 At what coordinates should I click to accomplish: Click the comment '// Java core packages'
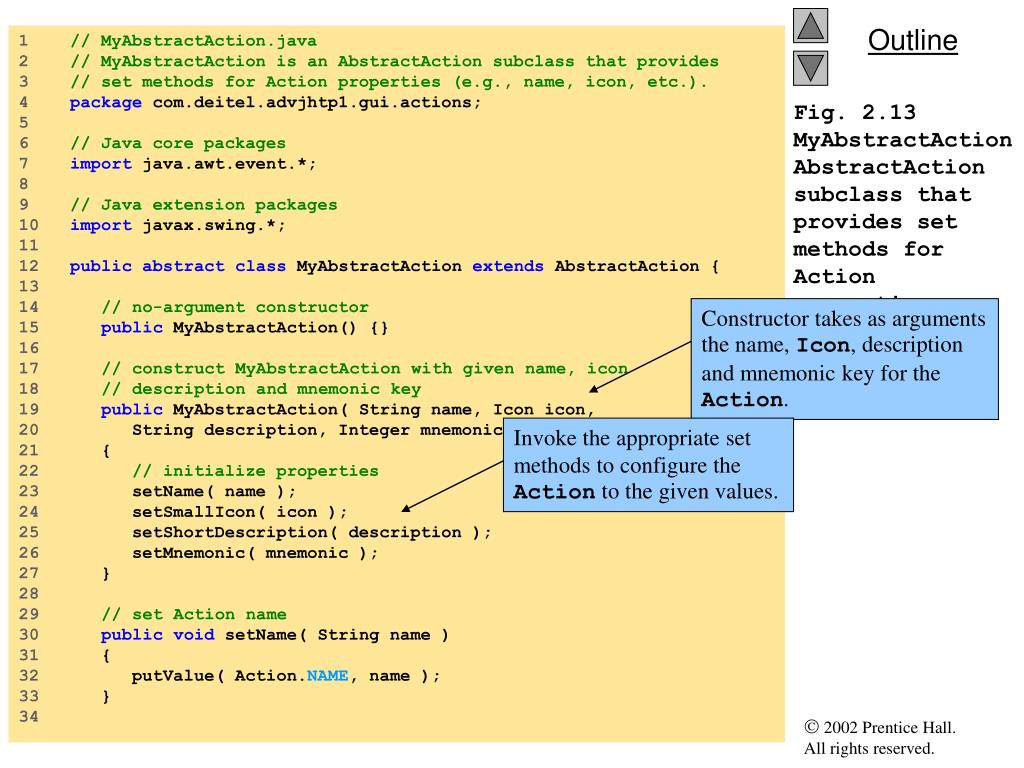(178, 143)
